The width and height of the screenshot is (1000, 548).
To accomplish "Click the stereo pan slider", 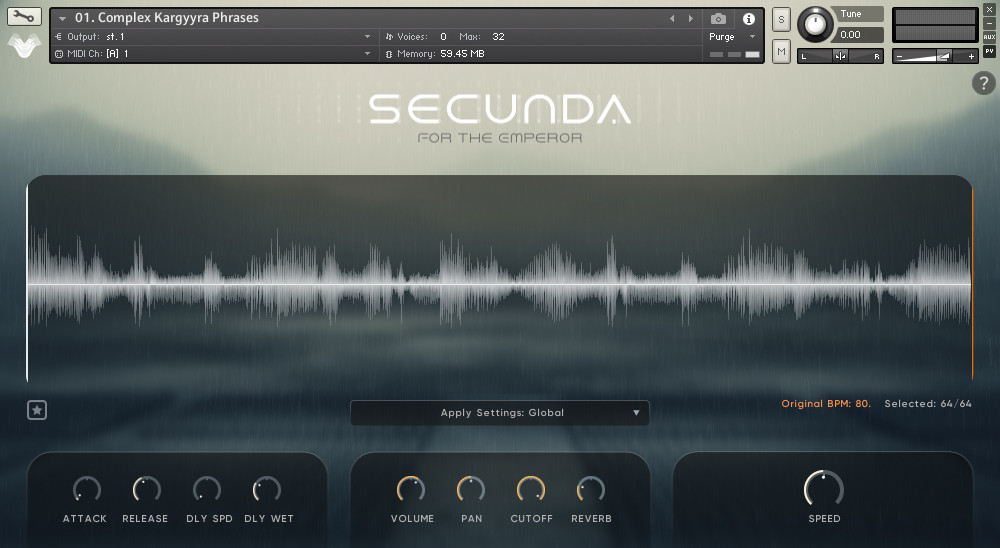I will pyautogui.click(x=841, y=56).
